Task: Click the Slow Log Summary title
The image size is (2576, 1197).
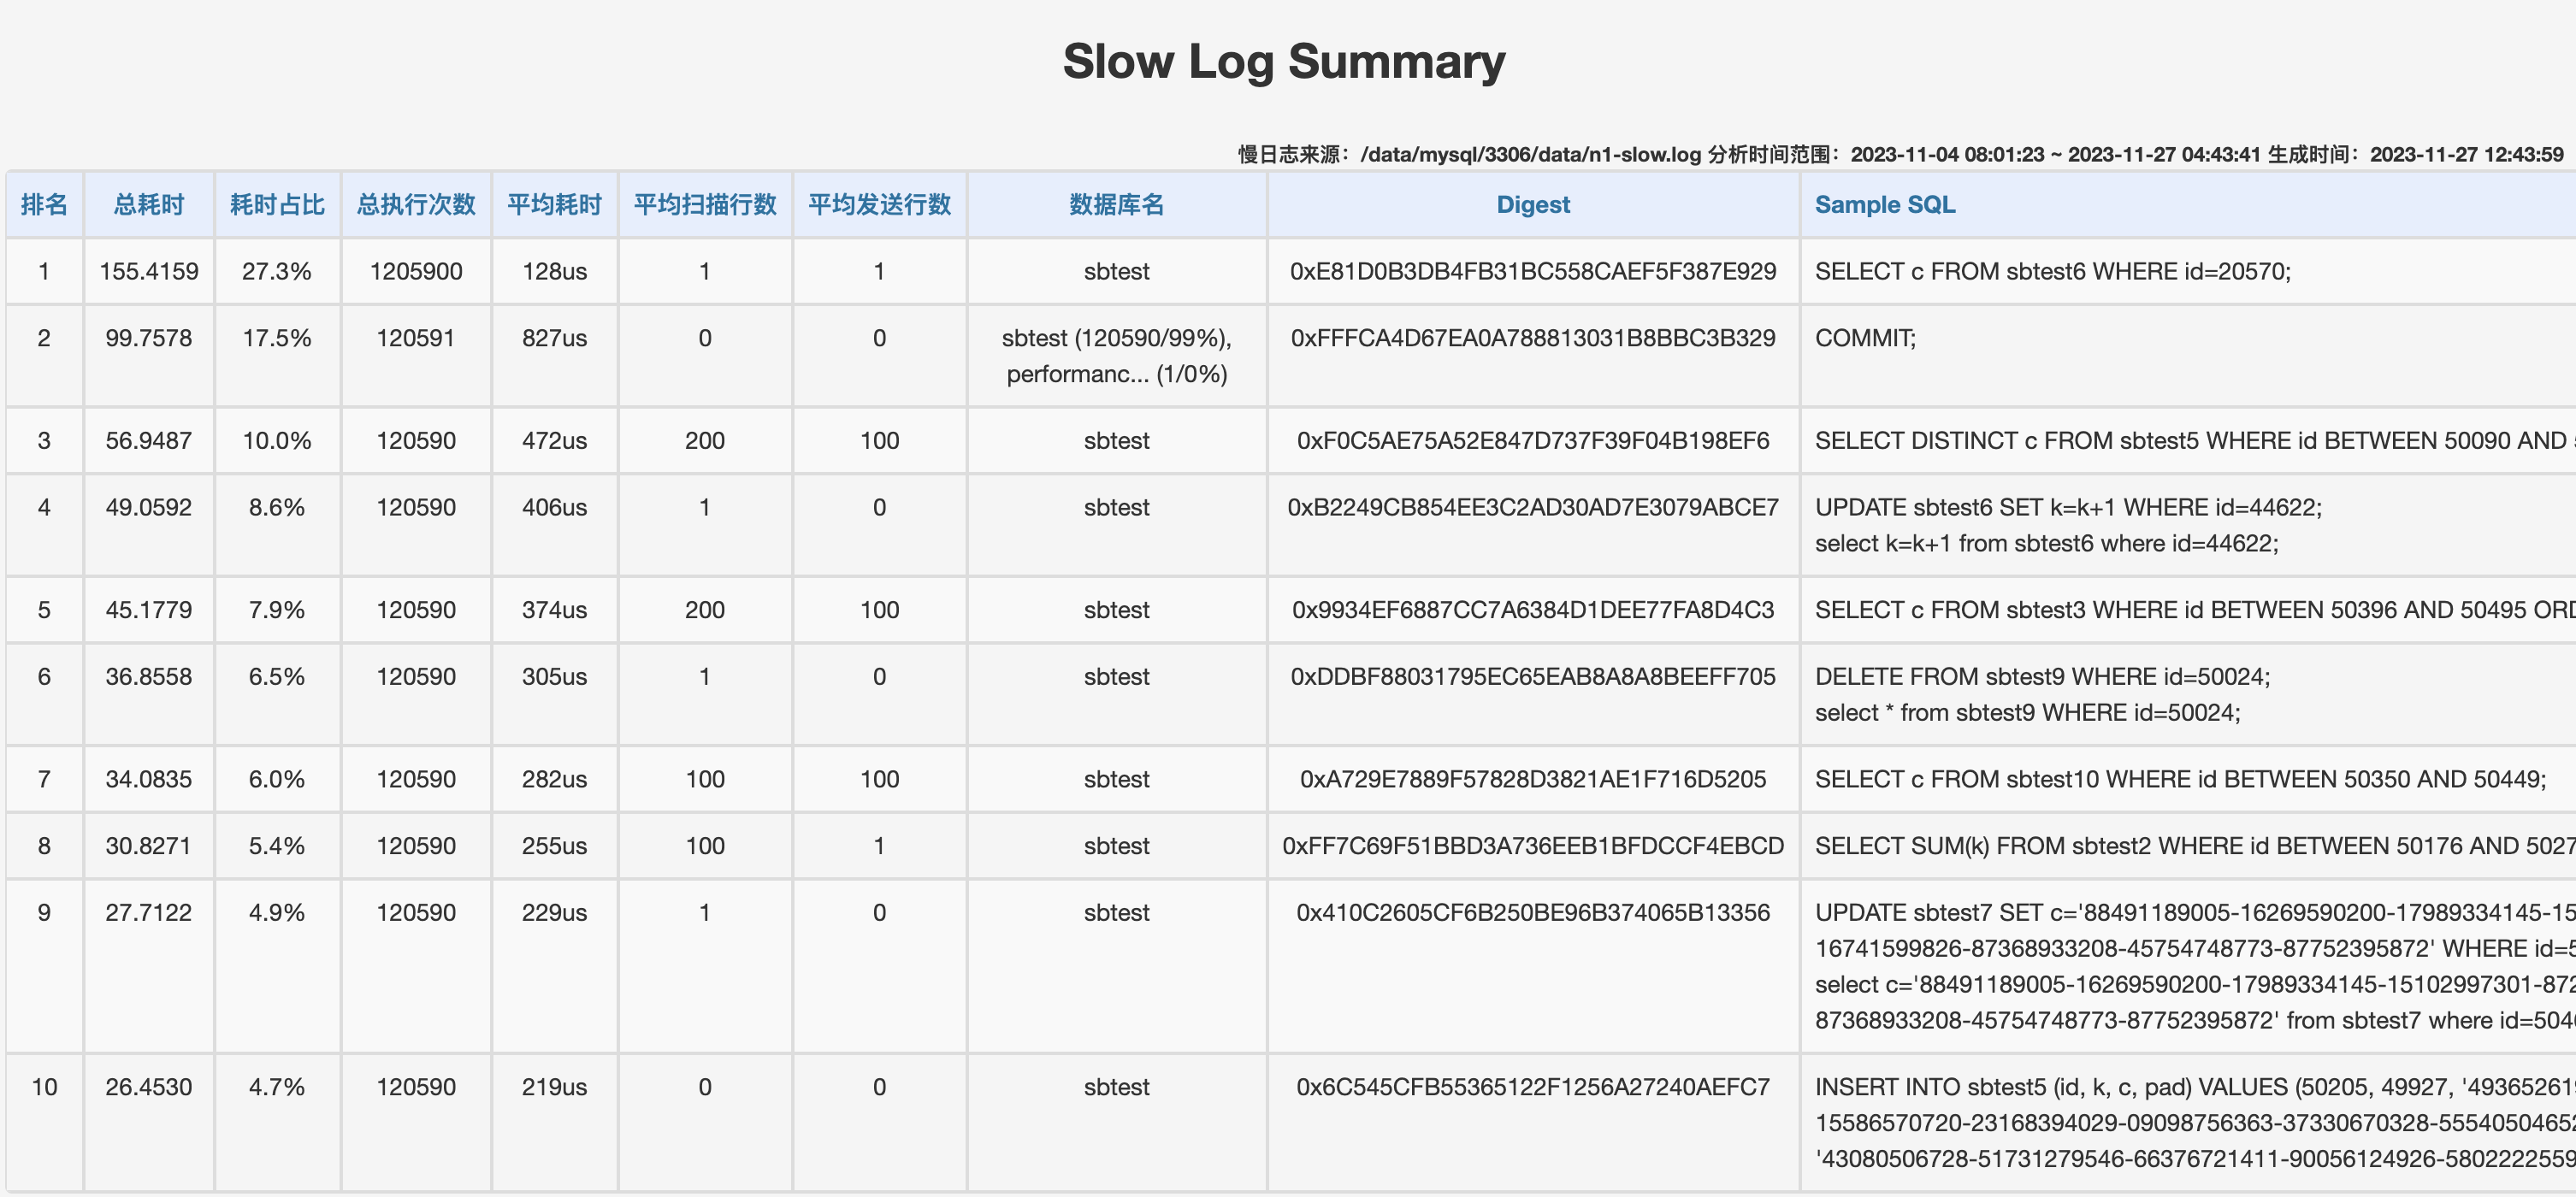Action: coord(1284,60)
